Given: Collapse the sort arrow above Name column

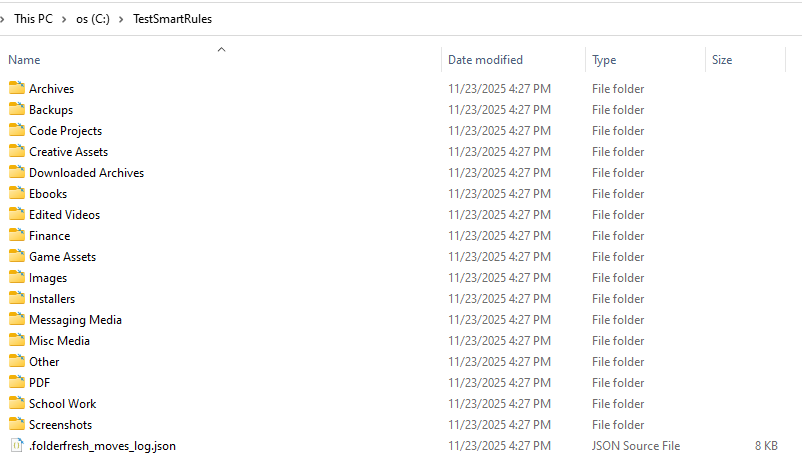Looking at the screenshot, I should pyautogui.click(x=221, y=48).
